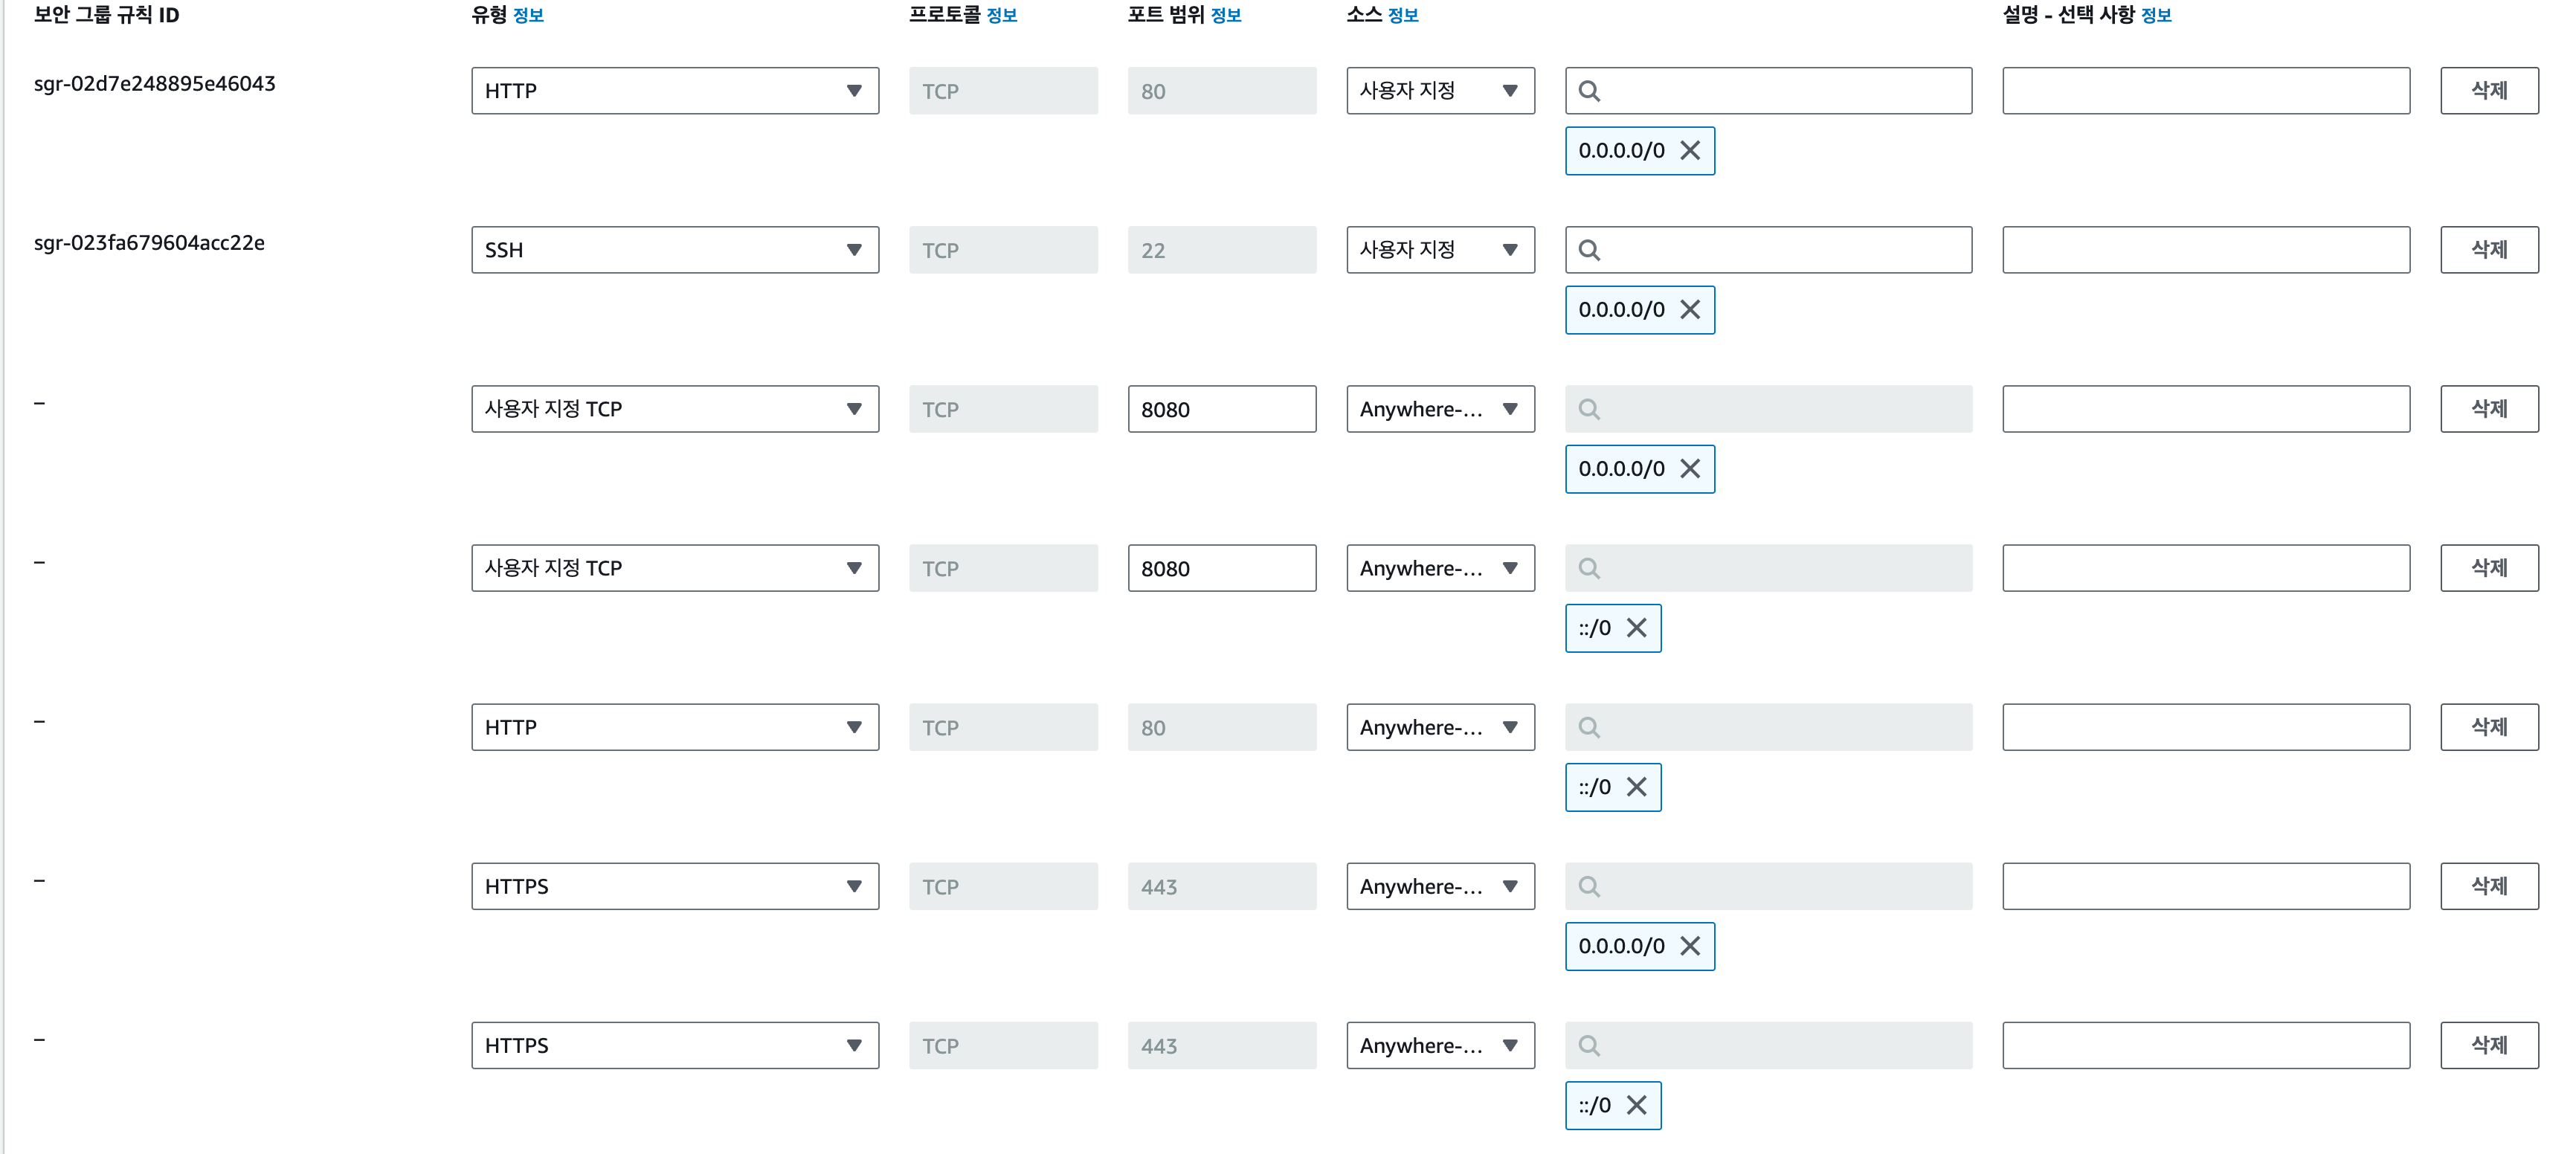Image resolution: width=2576 pixels, height=1154 pixels.
Task: Open type dropdown of the last HTTPS rule
Action: [675, 1045]
